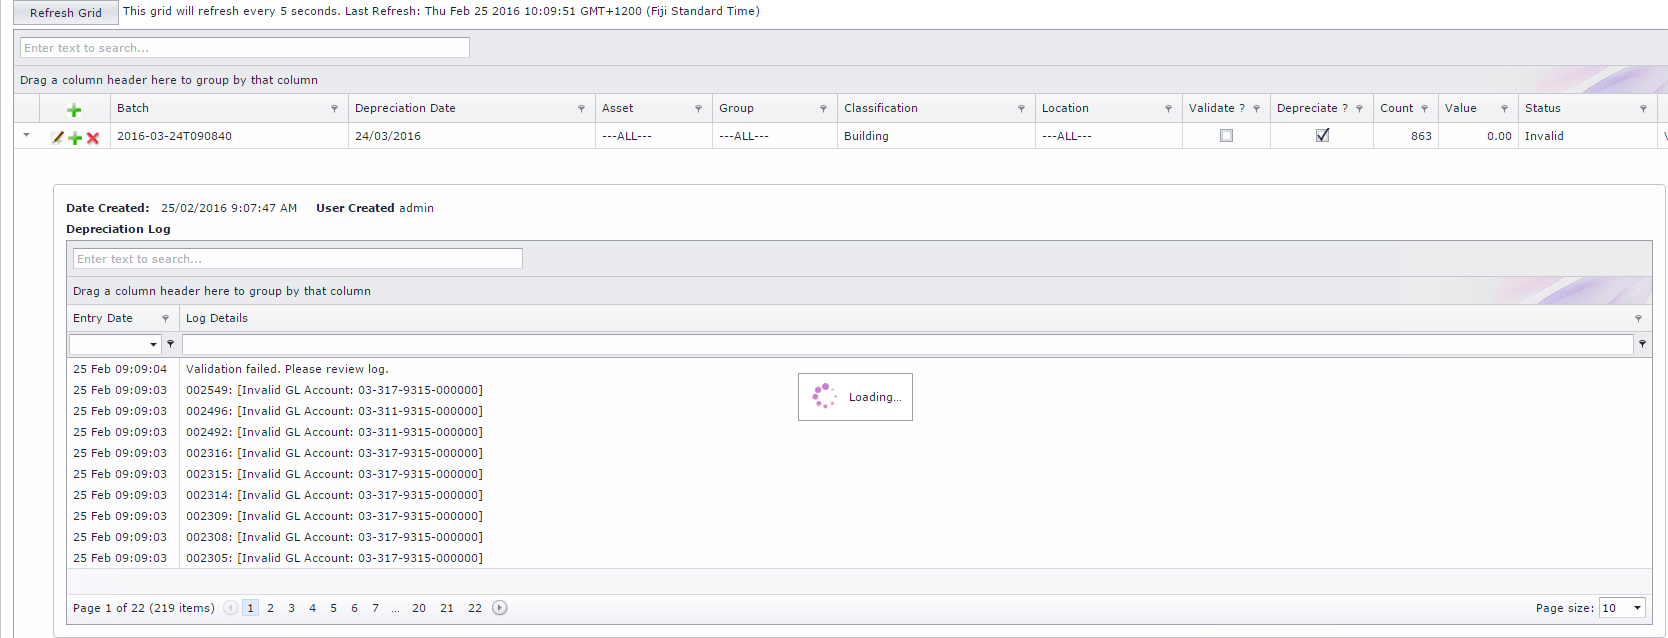Click the Status column filter icon
1668x638 pixels.
point(1643,109)
